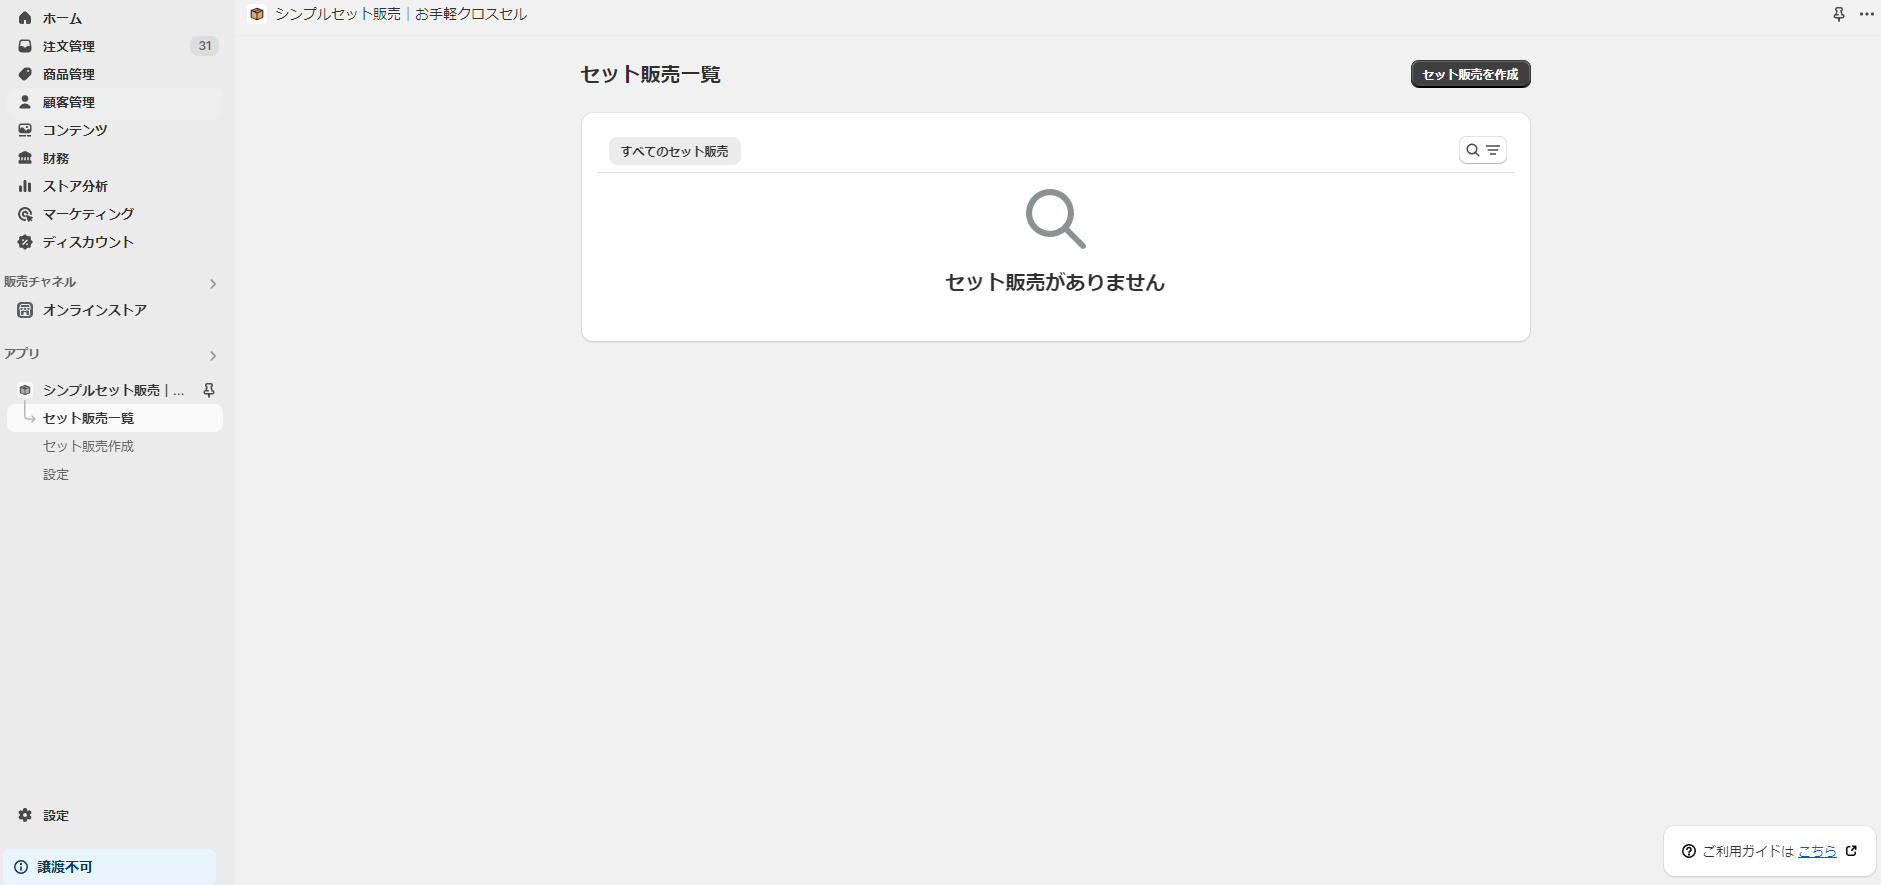Open 注文管理 in the sidebar
This screenshot has height=885, width=1881.
(x=114, y=46)
